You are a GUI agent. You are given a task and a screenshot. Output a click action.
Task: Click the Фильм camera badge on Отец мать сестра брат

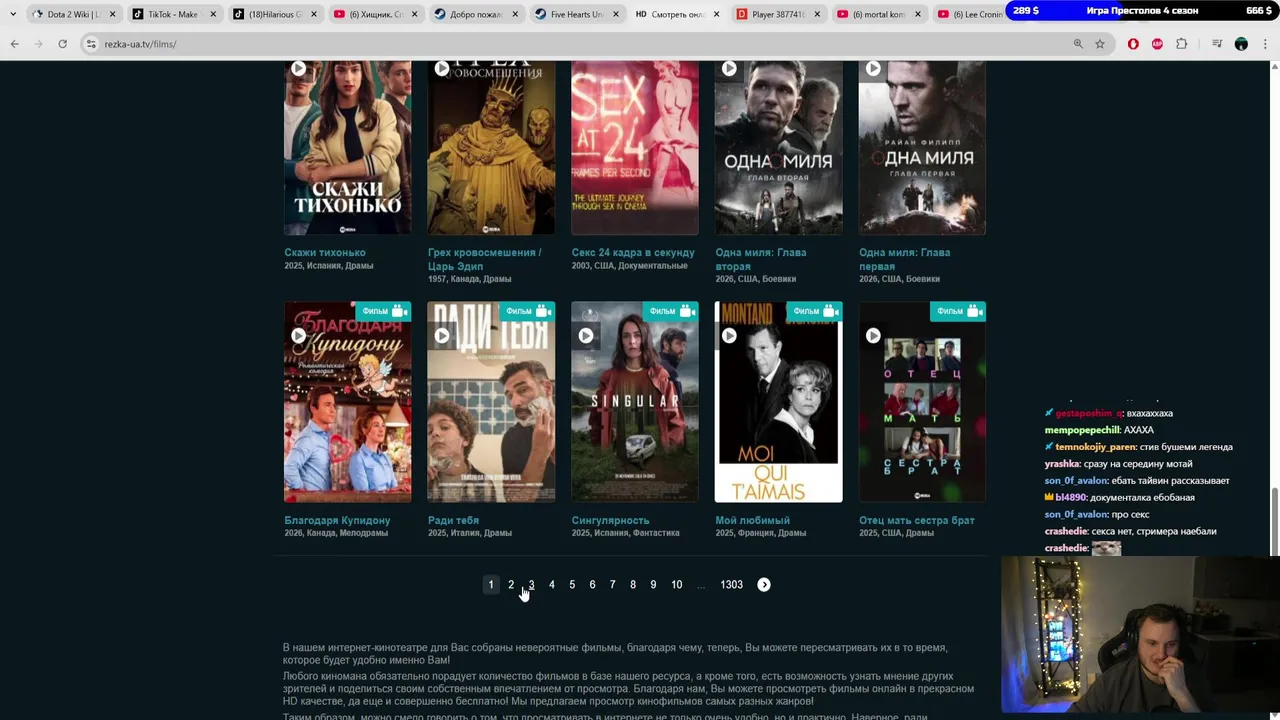(958, 311)
